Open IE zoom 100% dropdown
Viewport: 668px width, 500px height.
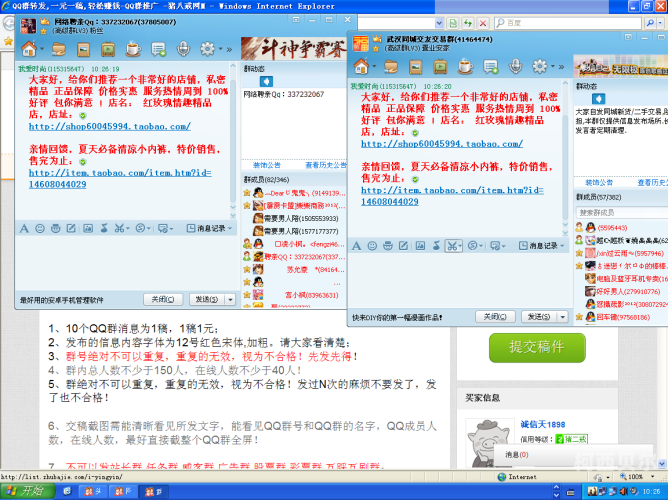coord(653,477)
